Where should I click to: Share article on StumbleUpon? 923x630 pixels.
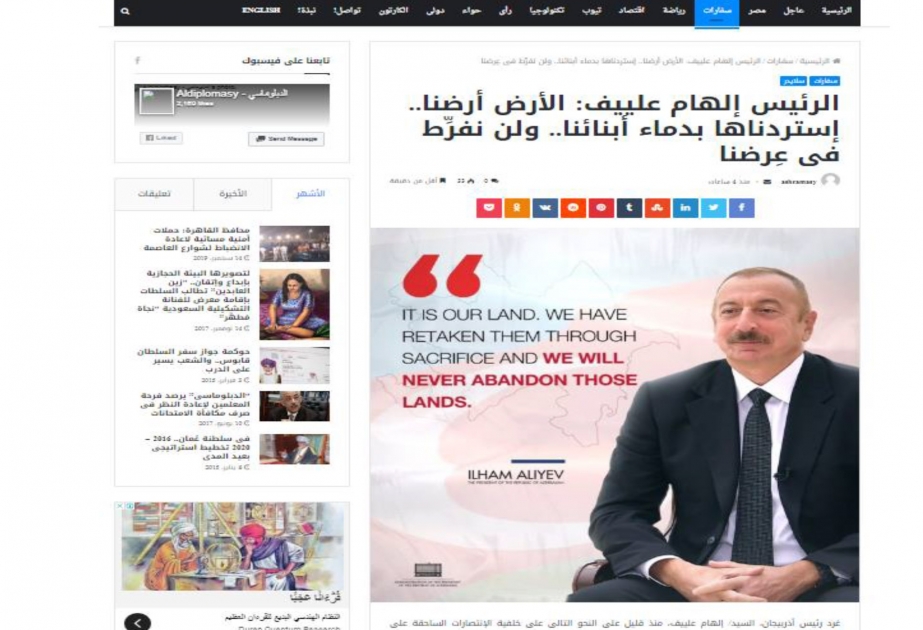658,208
